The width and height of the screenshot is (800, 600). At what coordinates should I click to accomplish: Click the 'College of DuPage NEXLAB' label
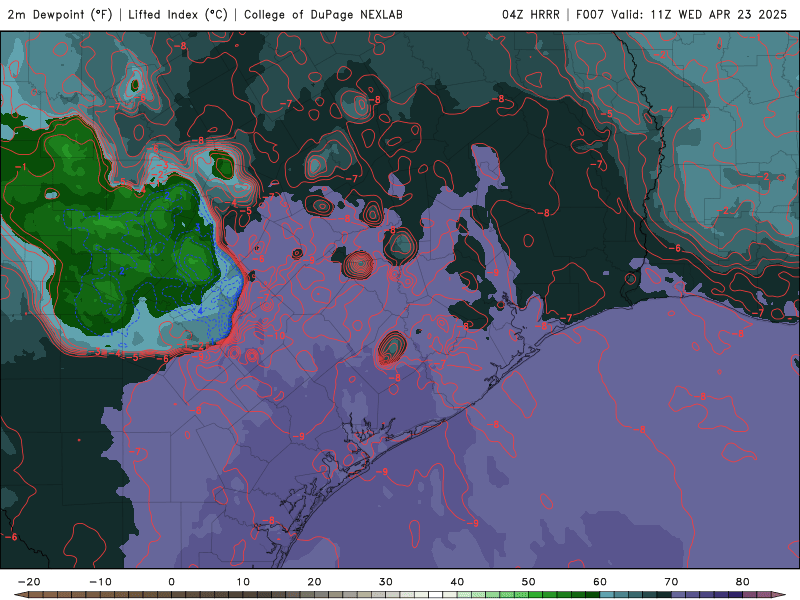tap(323, 14)
